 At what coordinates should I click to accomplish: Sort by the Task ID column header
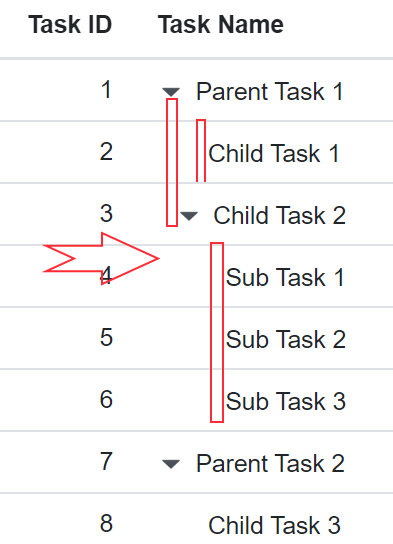tap(70, 25)
